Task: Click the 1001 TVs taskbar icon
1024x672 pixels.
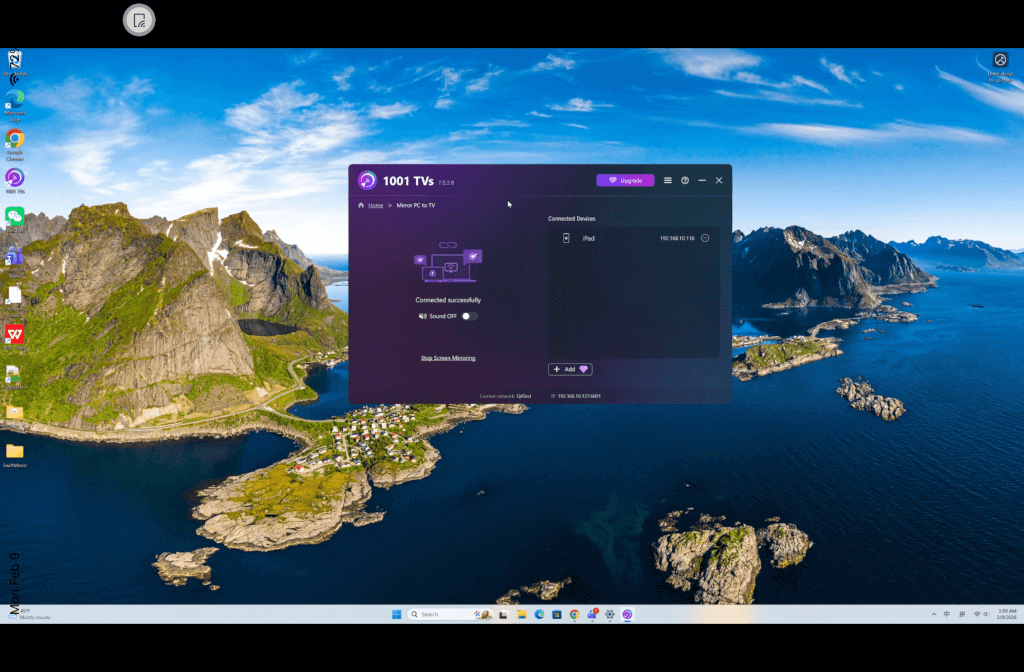Action: tap(627, 614)
